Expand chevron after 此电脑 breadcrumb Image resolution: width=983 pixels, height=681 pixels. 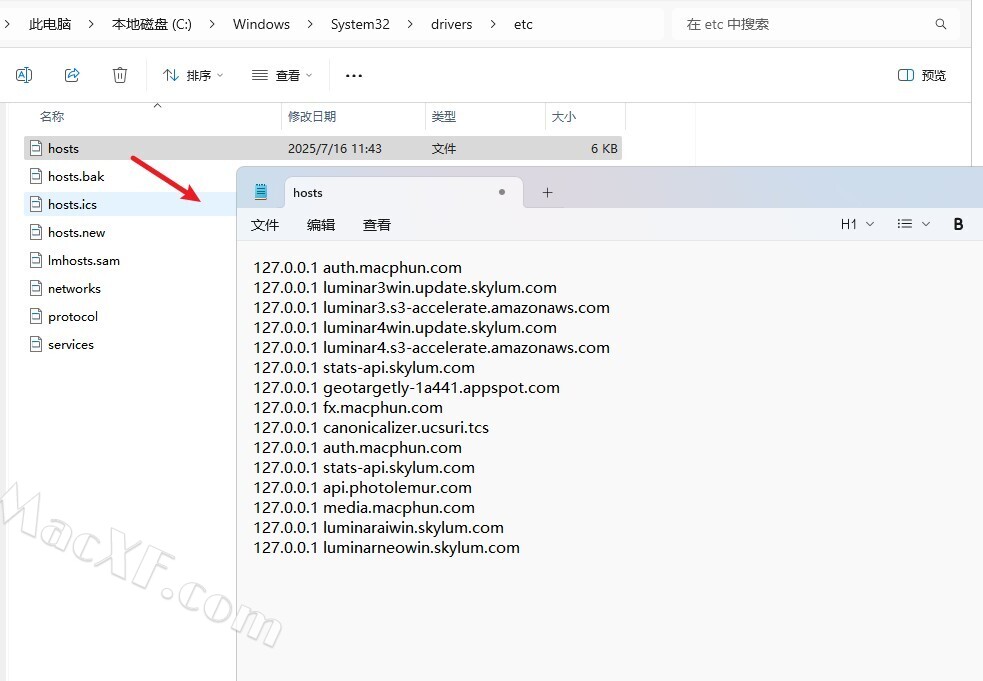tap(92, 24)
